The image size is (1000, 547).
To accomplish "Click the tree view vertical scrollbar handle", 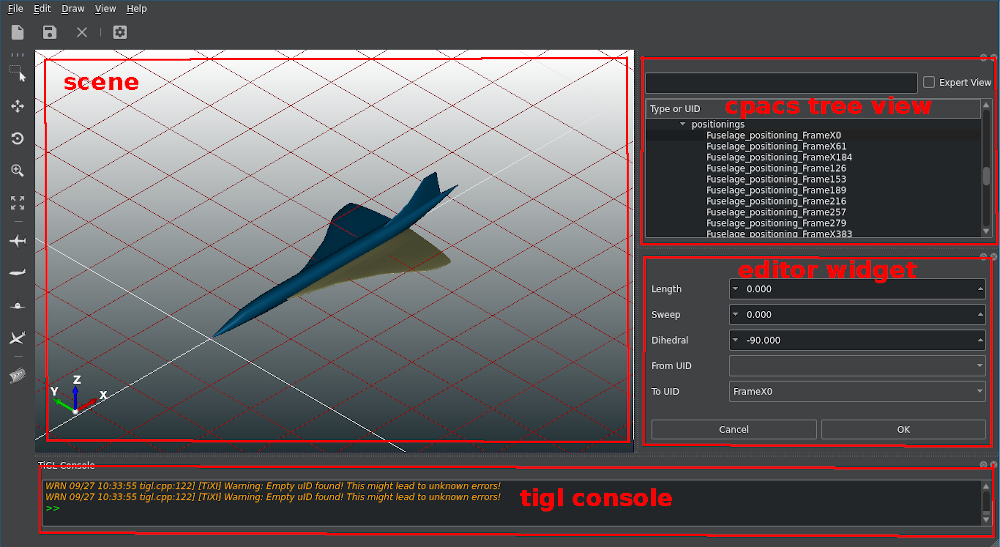I will tap(987, 176).
